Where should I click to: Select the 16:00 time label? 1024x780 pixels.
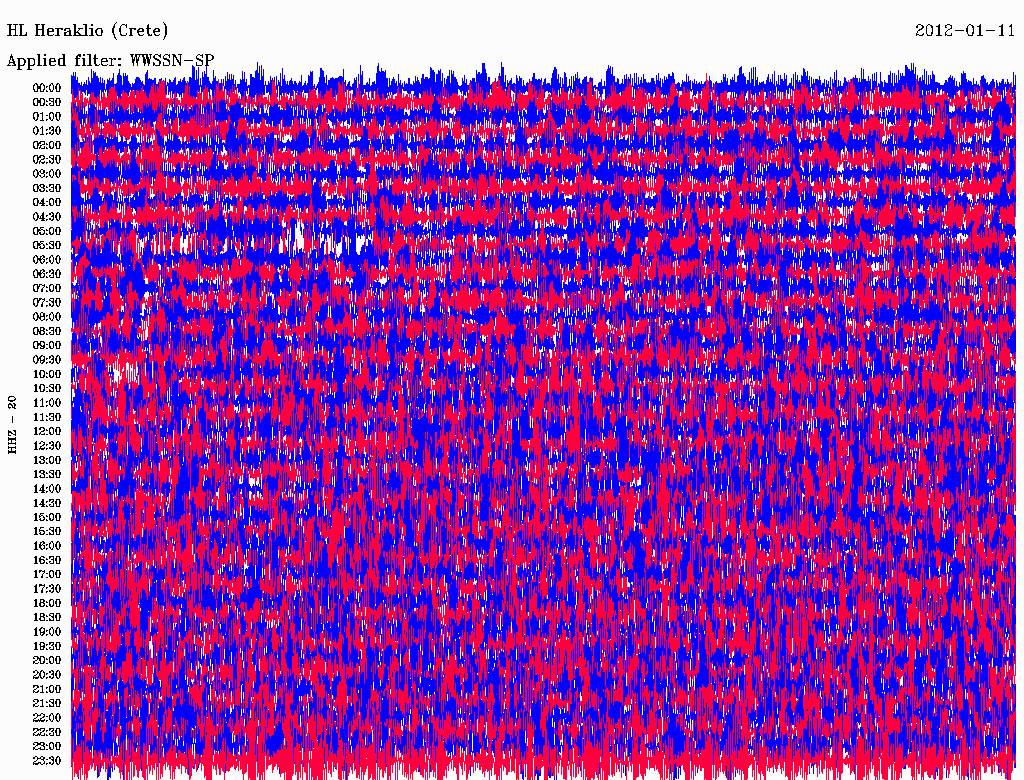(x=47, y=546)
